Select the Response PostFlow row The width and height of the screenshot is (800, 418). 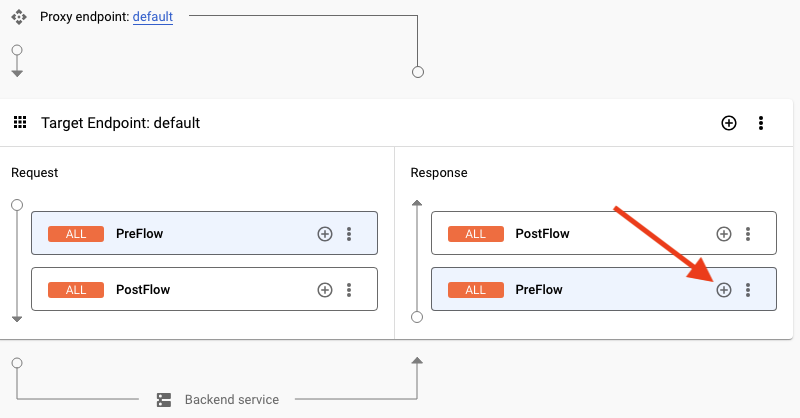(604, 233)
